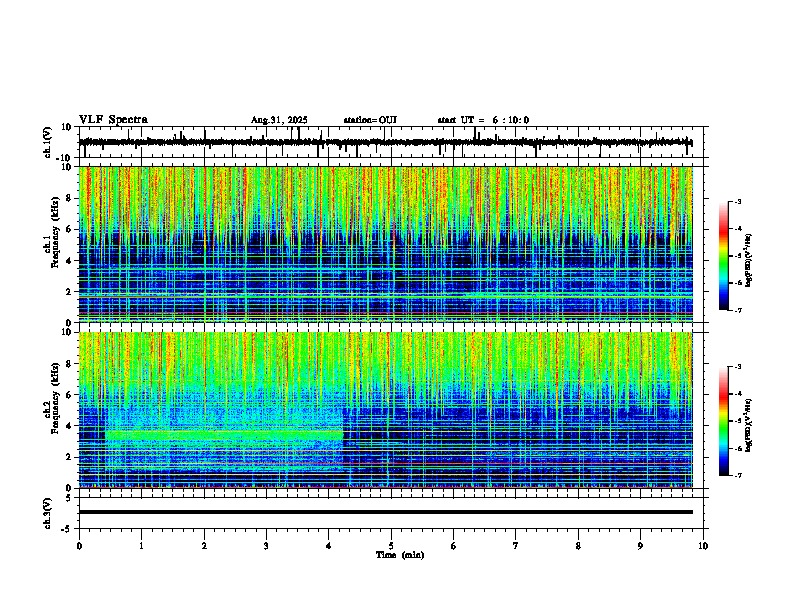This screenshot has height=612, width=792.
Task: Click the ch.2 color scale log(PSD) label
Action: coord(748,426)
